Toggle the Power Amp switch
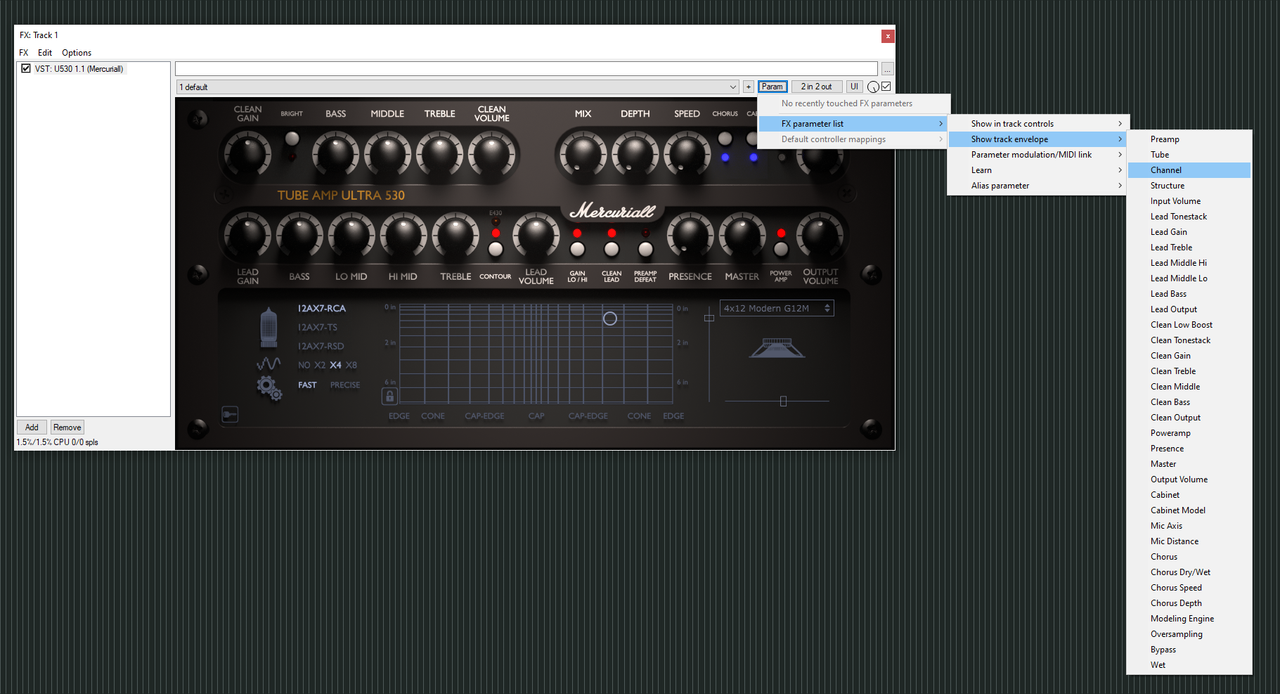The height and width of the screenshot is (694, 1280). click(781, 249)
